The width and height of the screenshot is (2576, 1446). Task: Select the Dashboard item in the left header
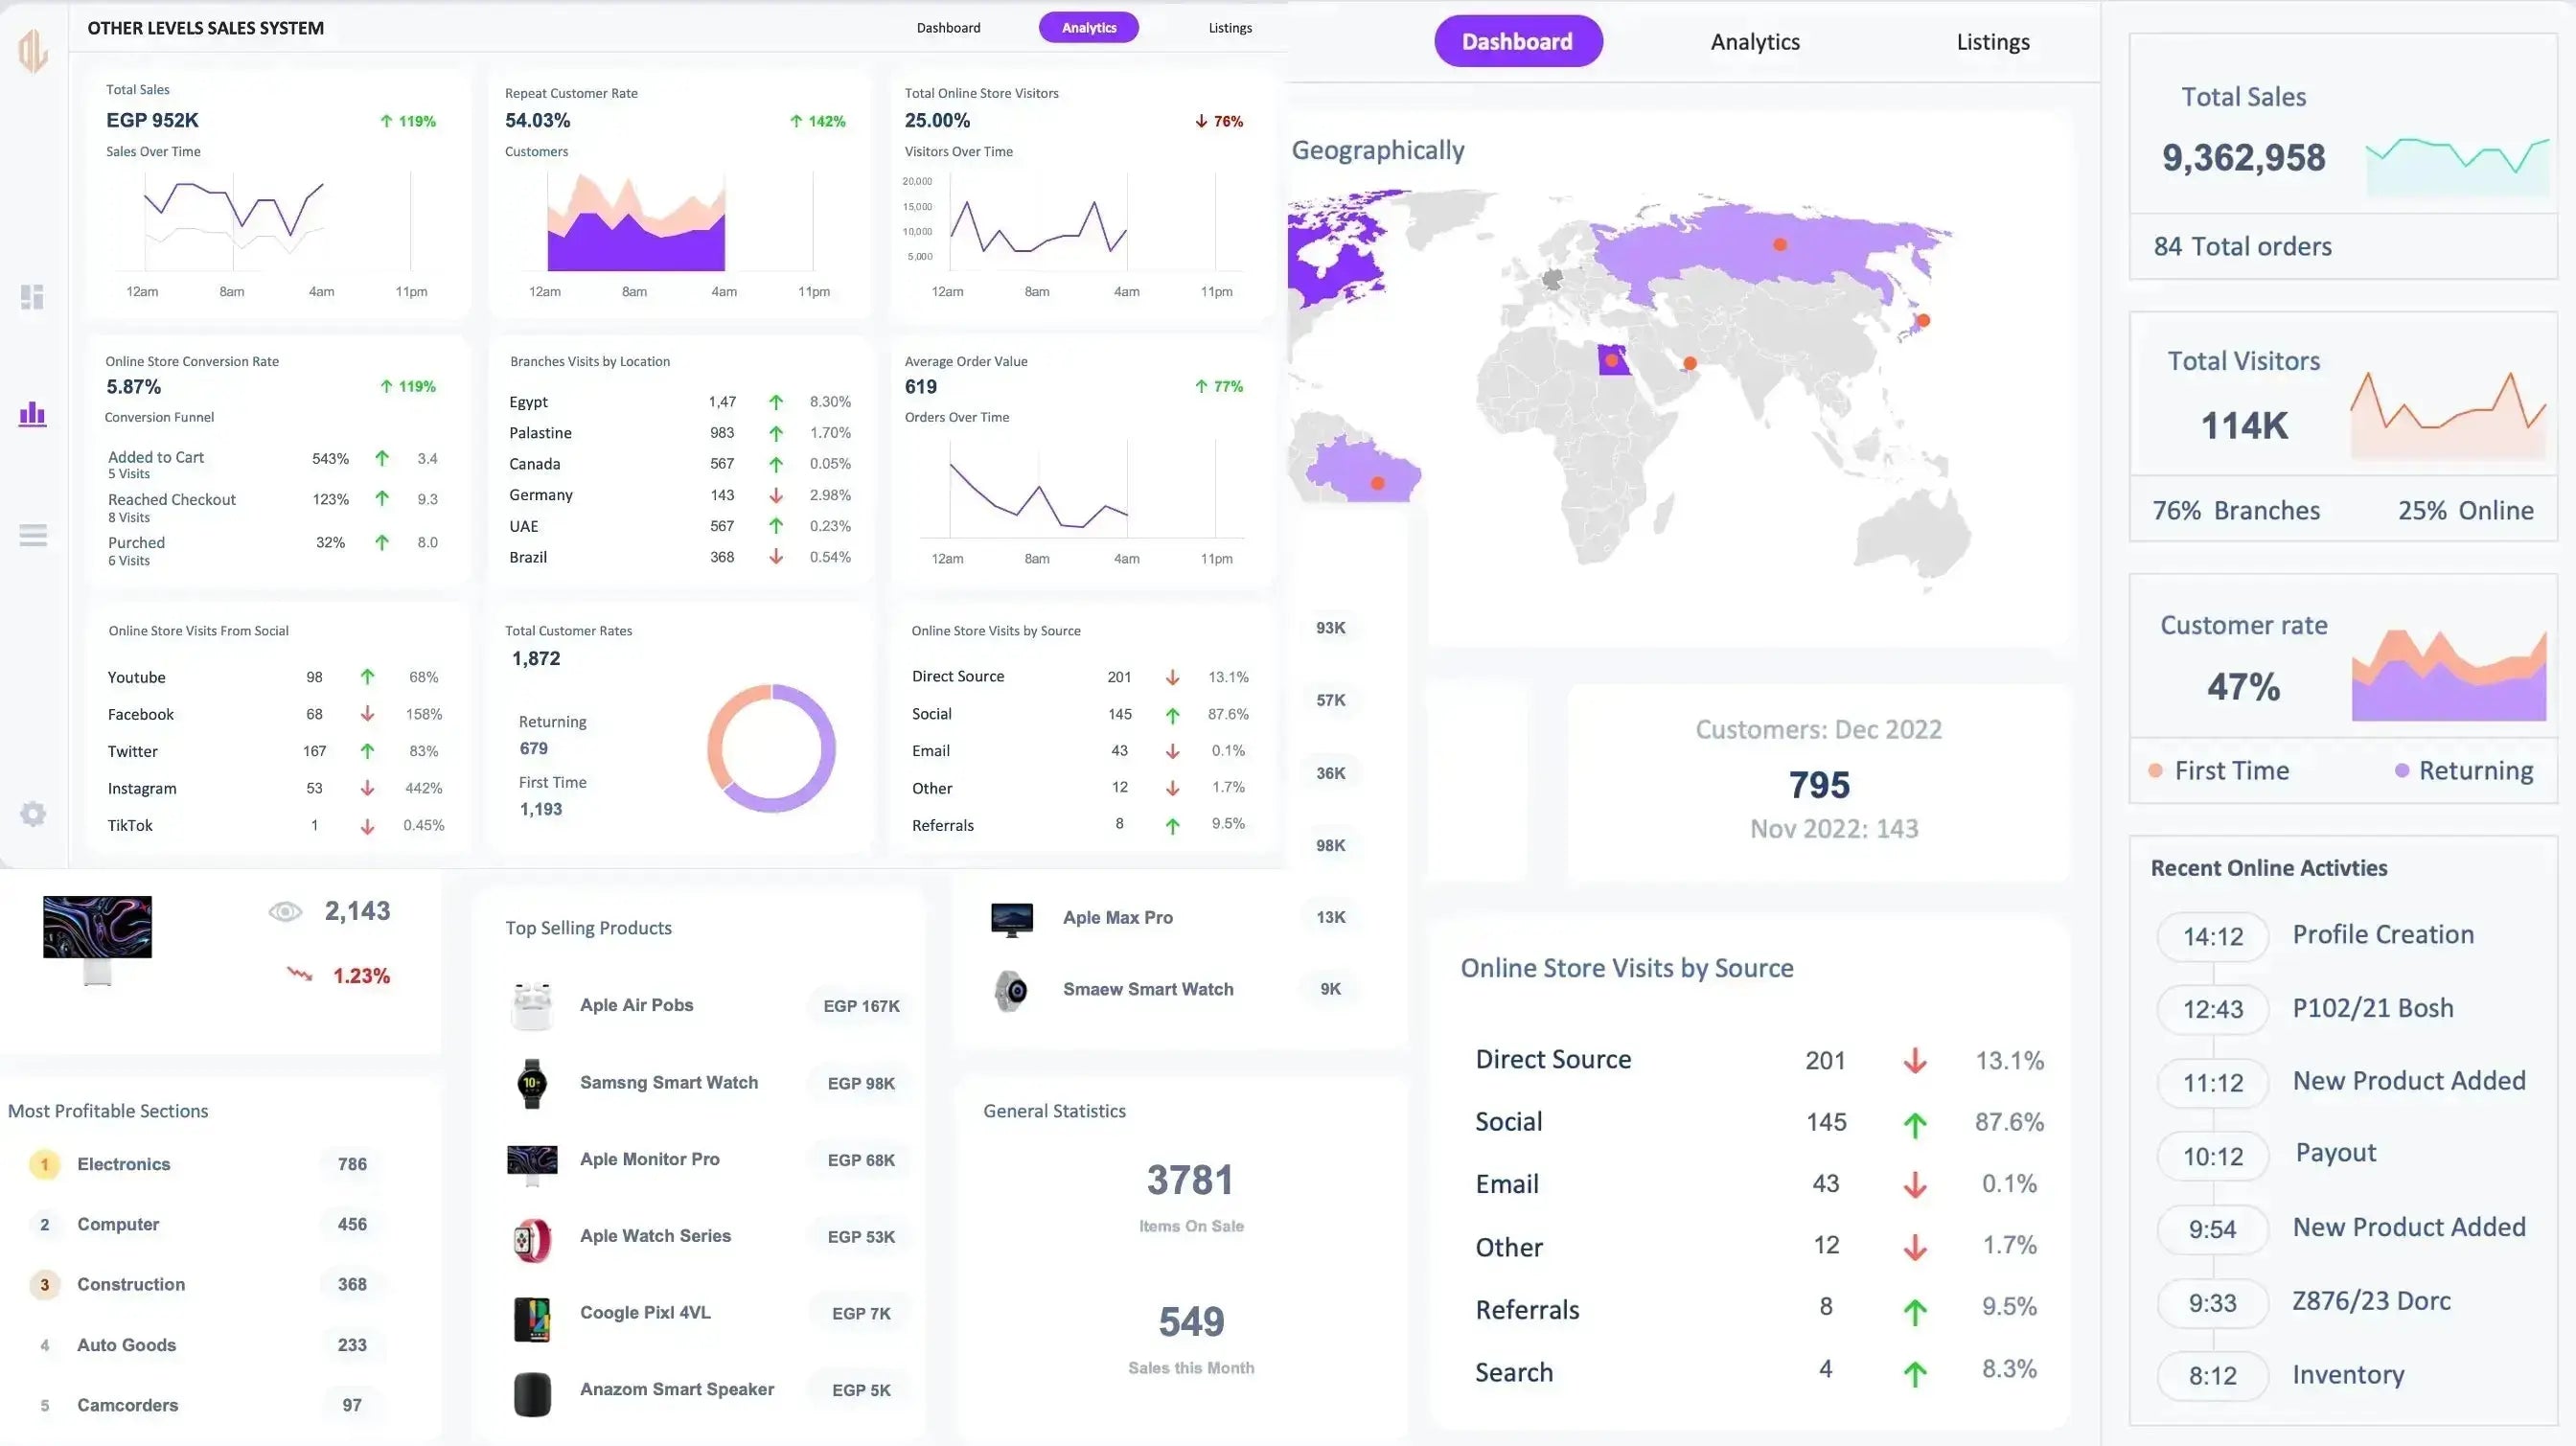point(948,27)
